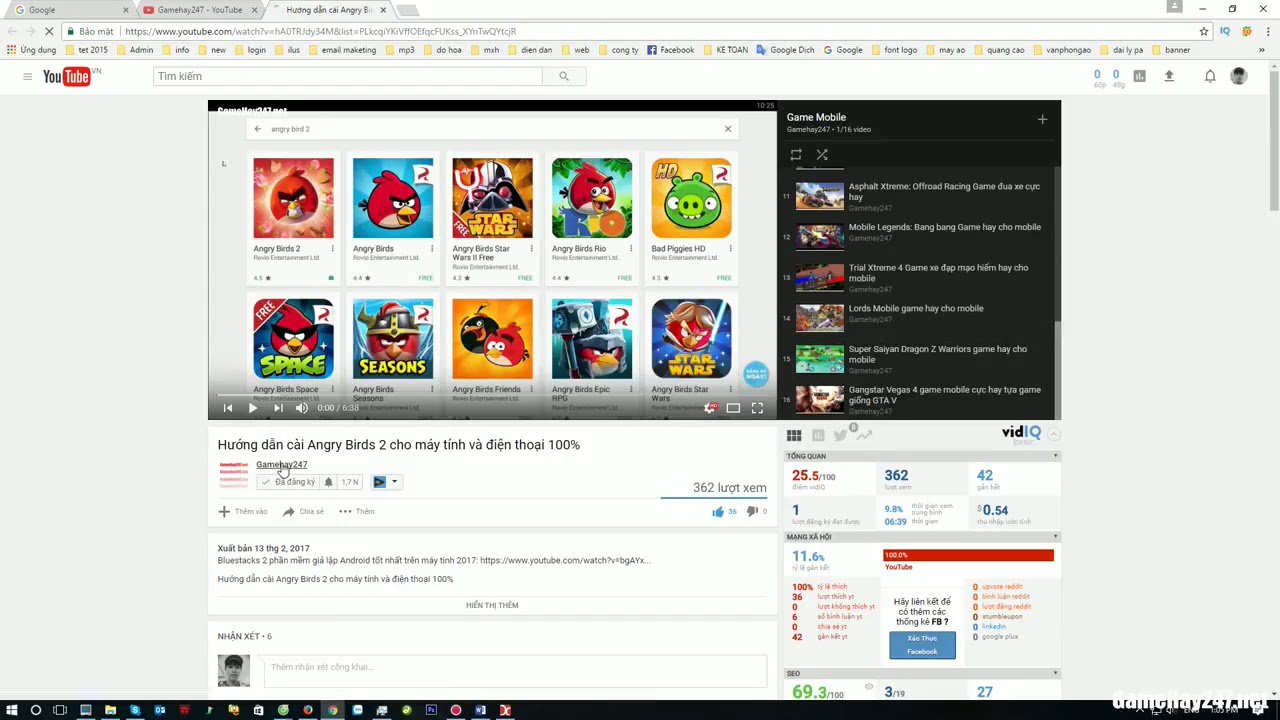
Task: Open vidIQ channel tools dropdown arrow
Action: pyautogui.click(x=394, y=482)
